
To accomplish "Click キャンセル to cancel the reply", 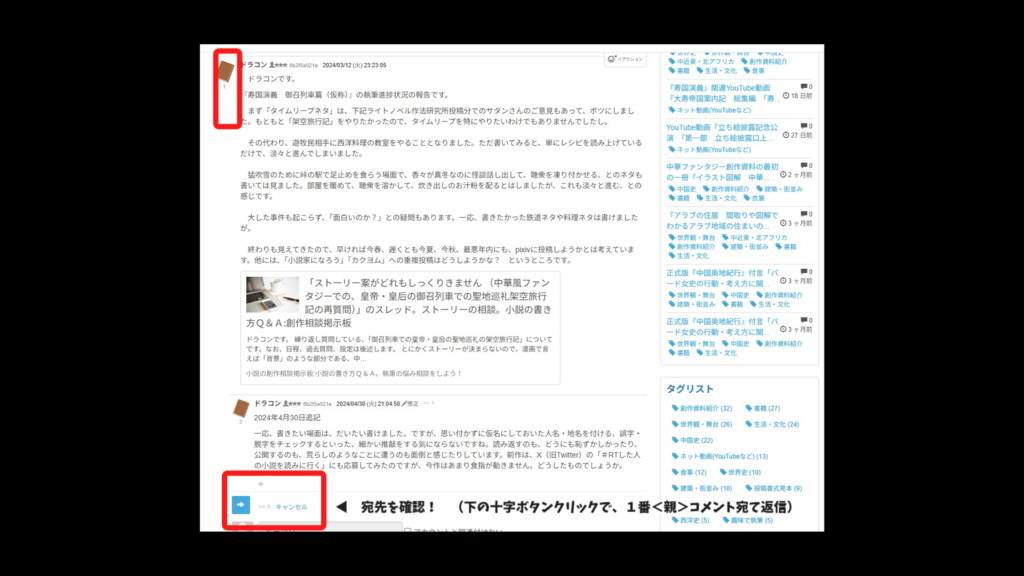I will click(292, 507).
